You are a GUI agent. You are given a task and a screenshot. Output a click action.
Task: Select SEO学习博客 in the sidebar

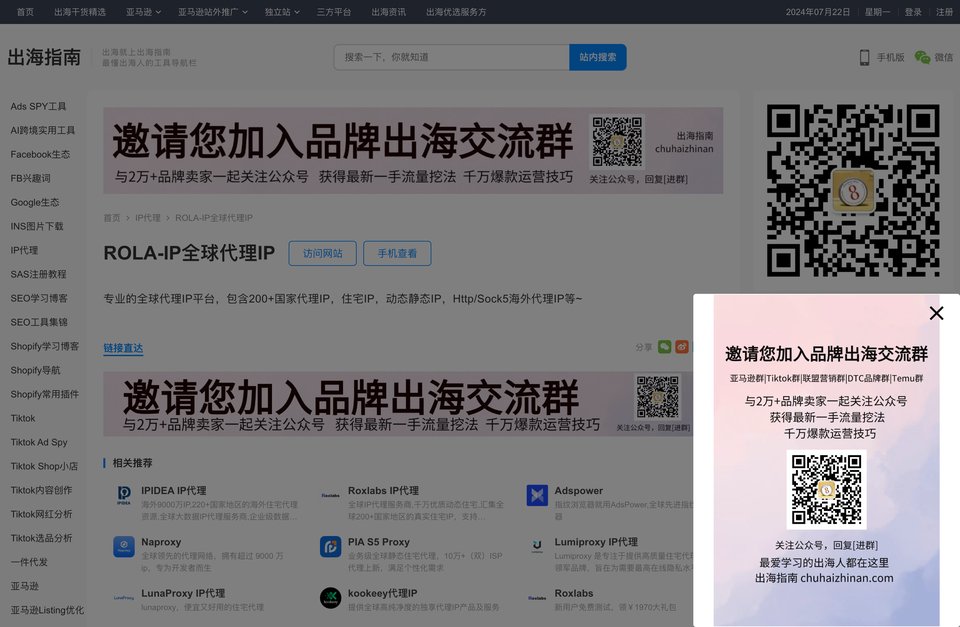pos(39,298)
